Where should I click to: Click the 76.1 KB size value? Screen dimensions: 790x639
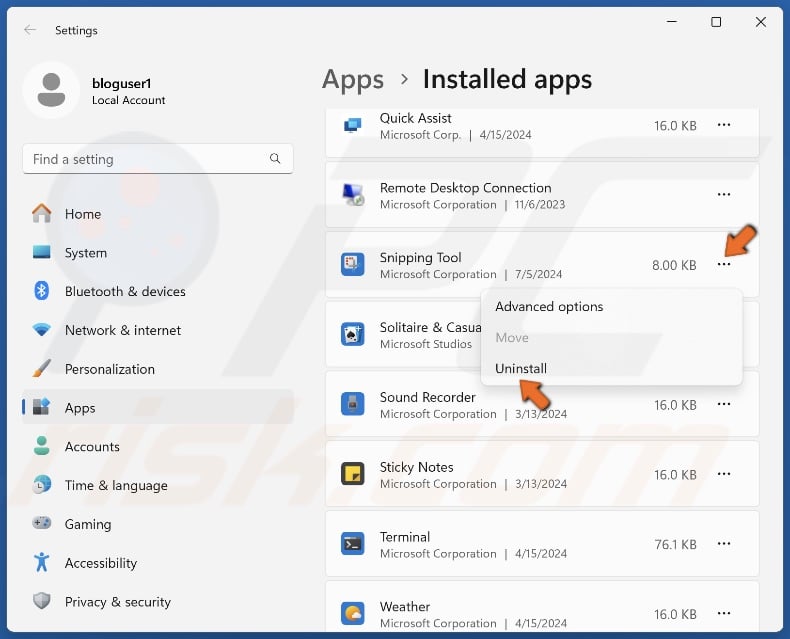pos(676,545)
